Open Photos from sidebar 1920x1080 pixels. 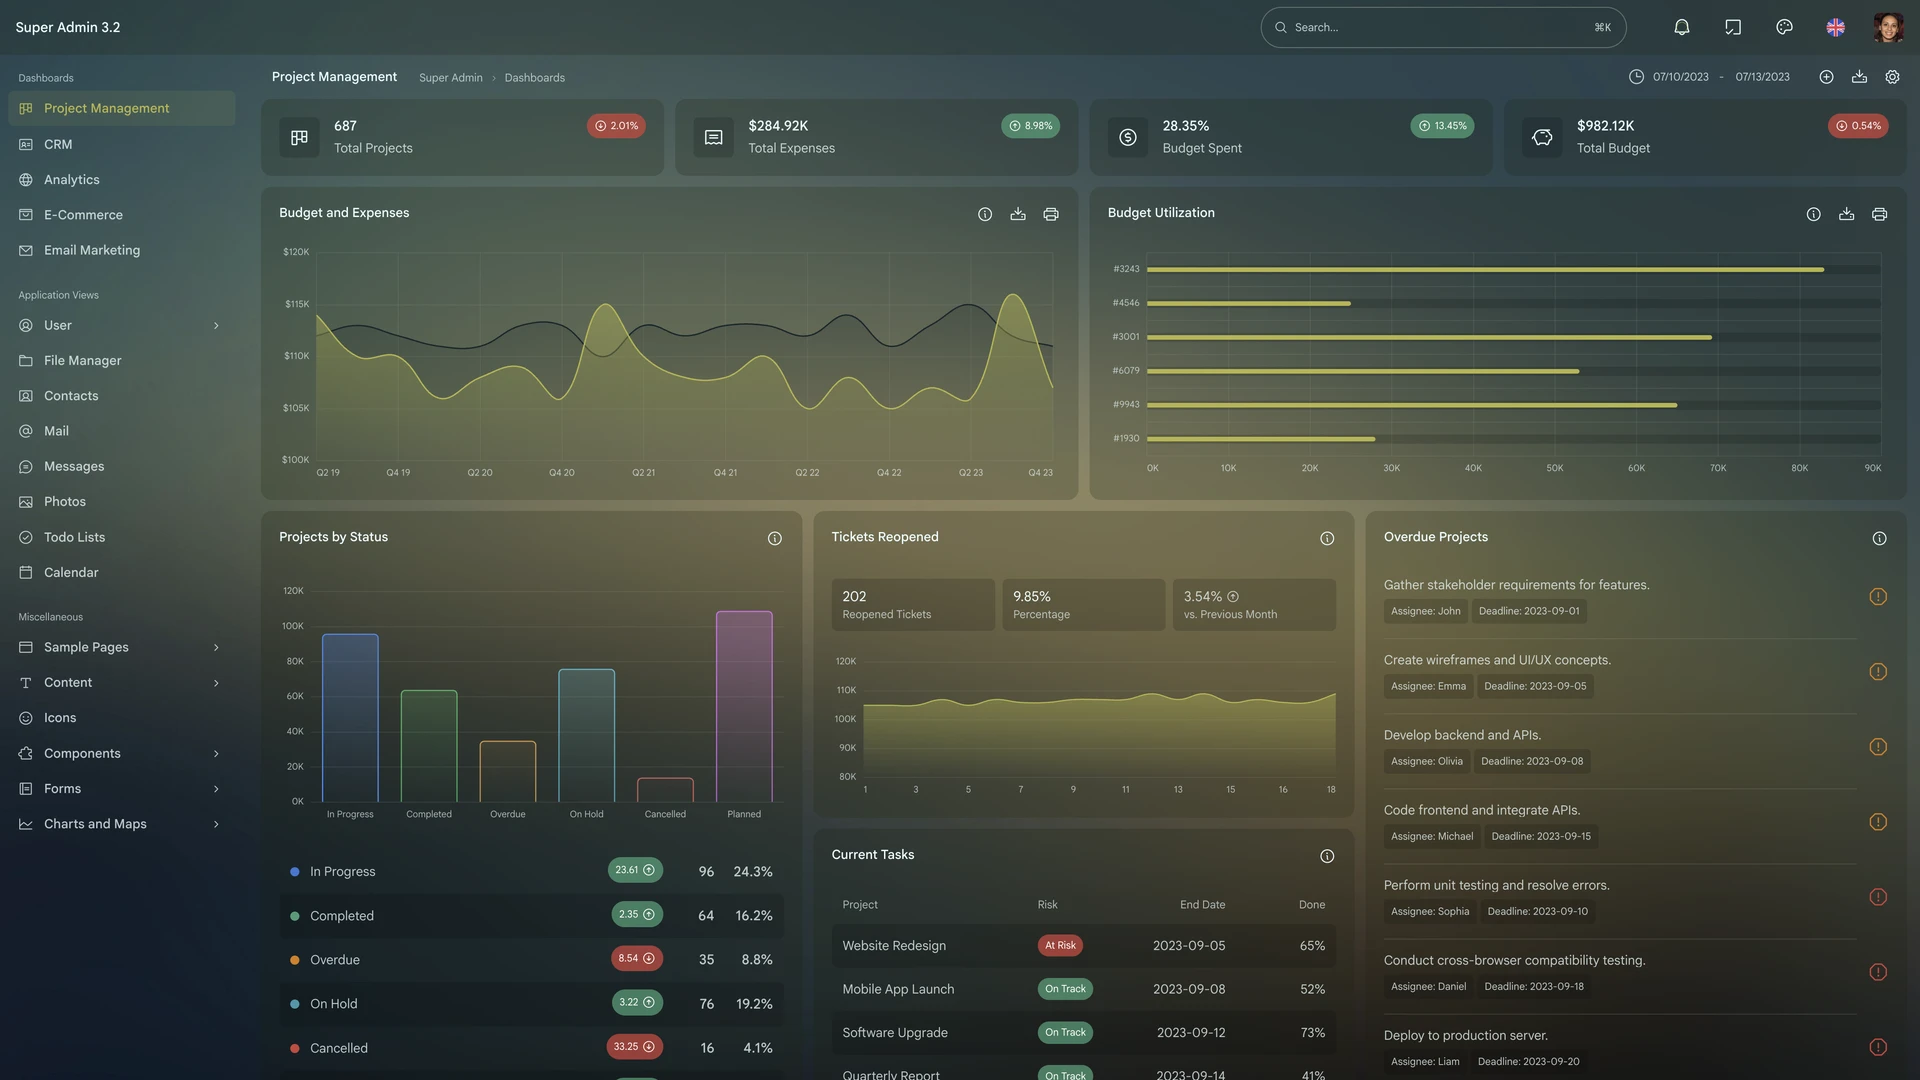tap(122, 502)
